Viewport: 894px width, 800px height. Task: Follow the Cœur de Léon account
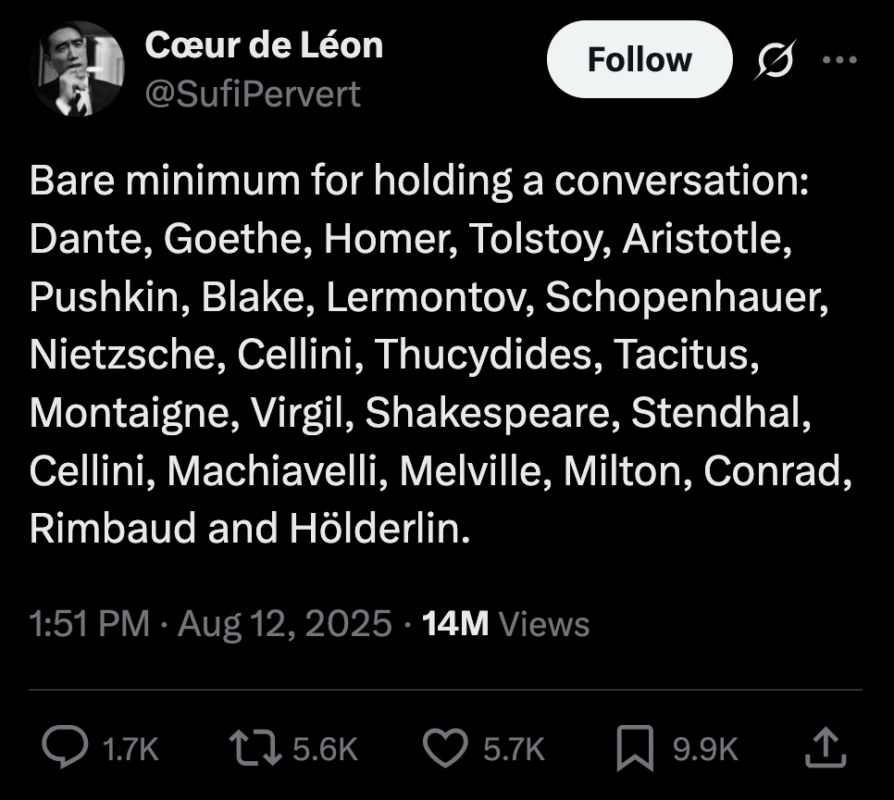(639, 61)
